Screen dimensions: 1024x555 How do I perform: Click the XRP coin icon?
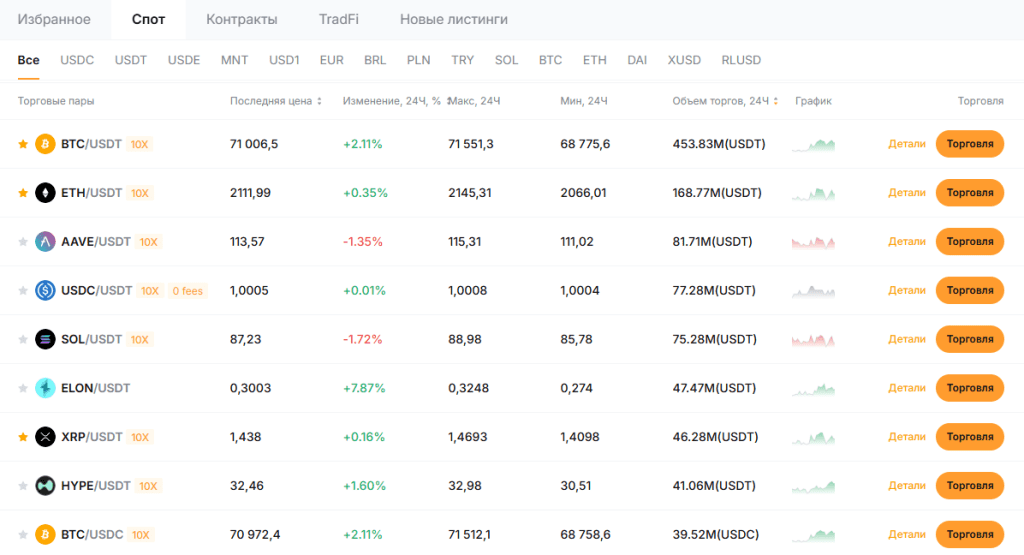pyautogui.click(x=45, y=437)
